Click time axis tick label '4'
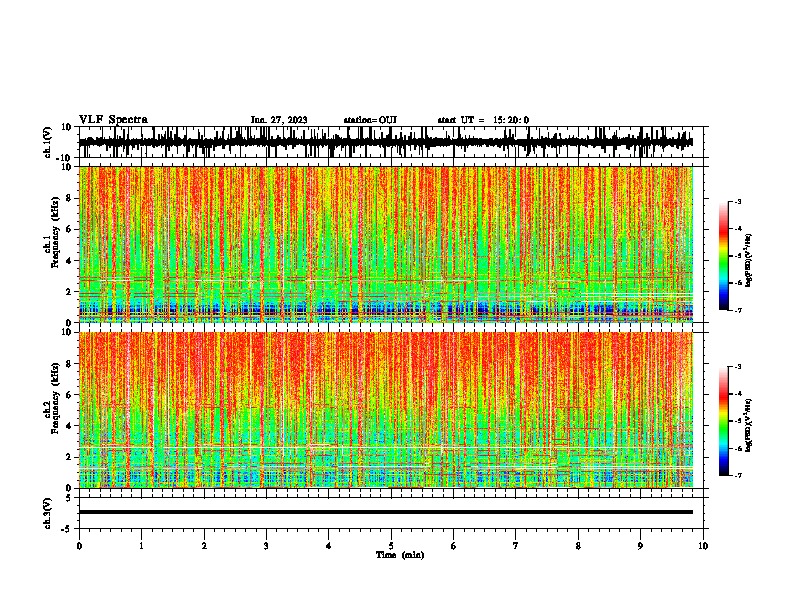Viewport: 792px width, 612px height. 329,546
